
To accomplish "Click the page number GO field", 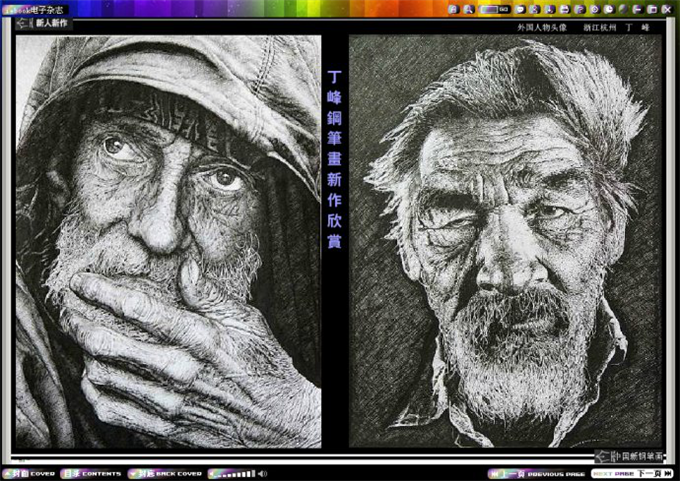I will (494, 9).
